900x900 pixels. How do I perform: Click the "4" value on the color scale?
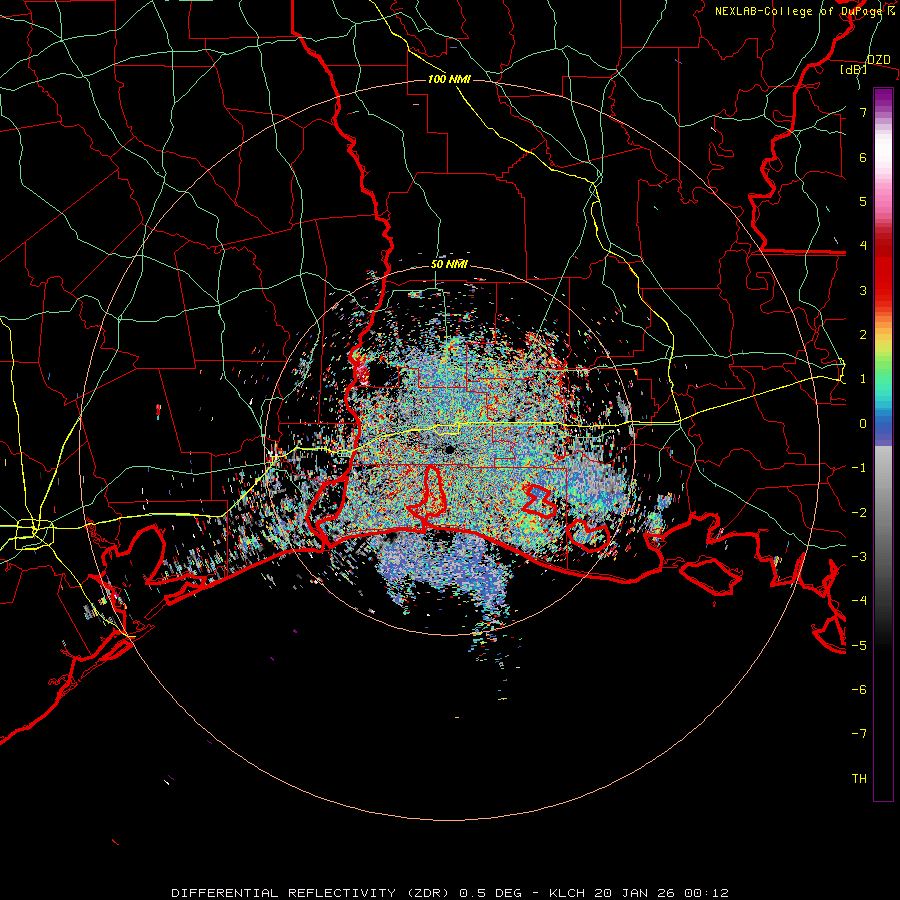pyautogui.click(x=863, y=246)
